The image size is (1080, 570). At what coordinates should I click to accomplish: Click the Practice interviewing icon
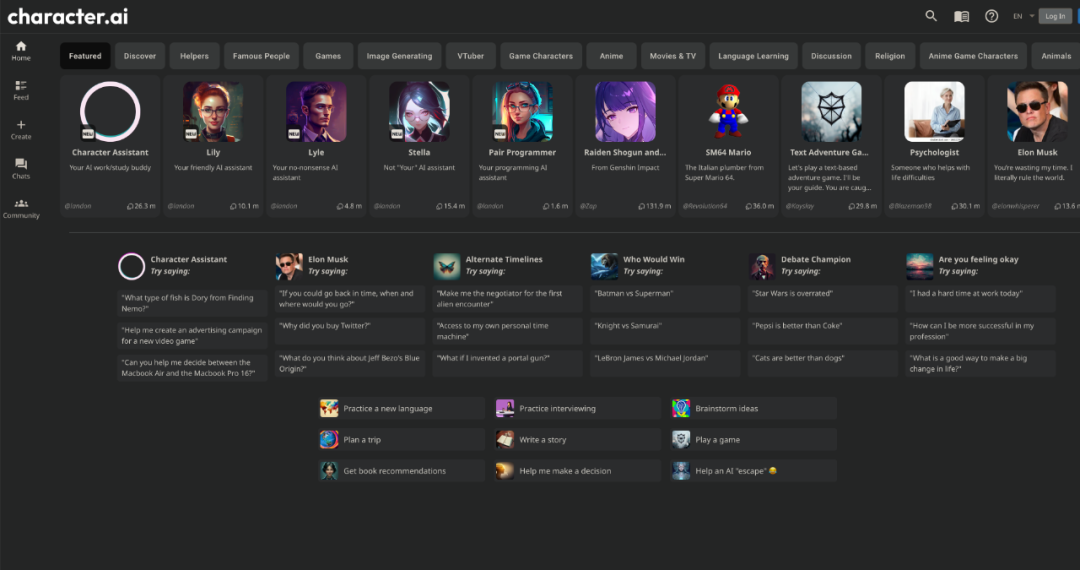pos(505,408)
